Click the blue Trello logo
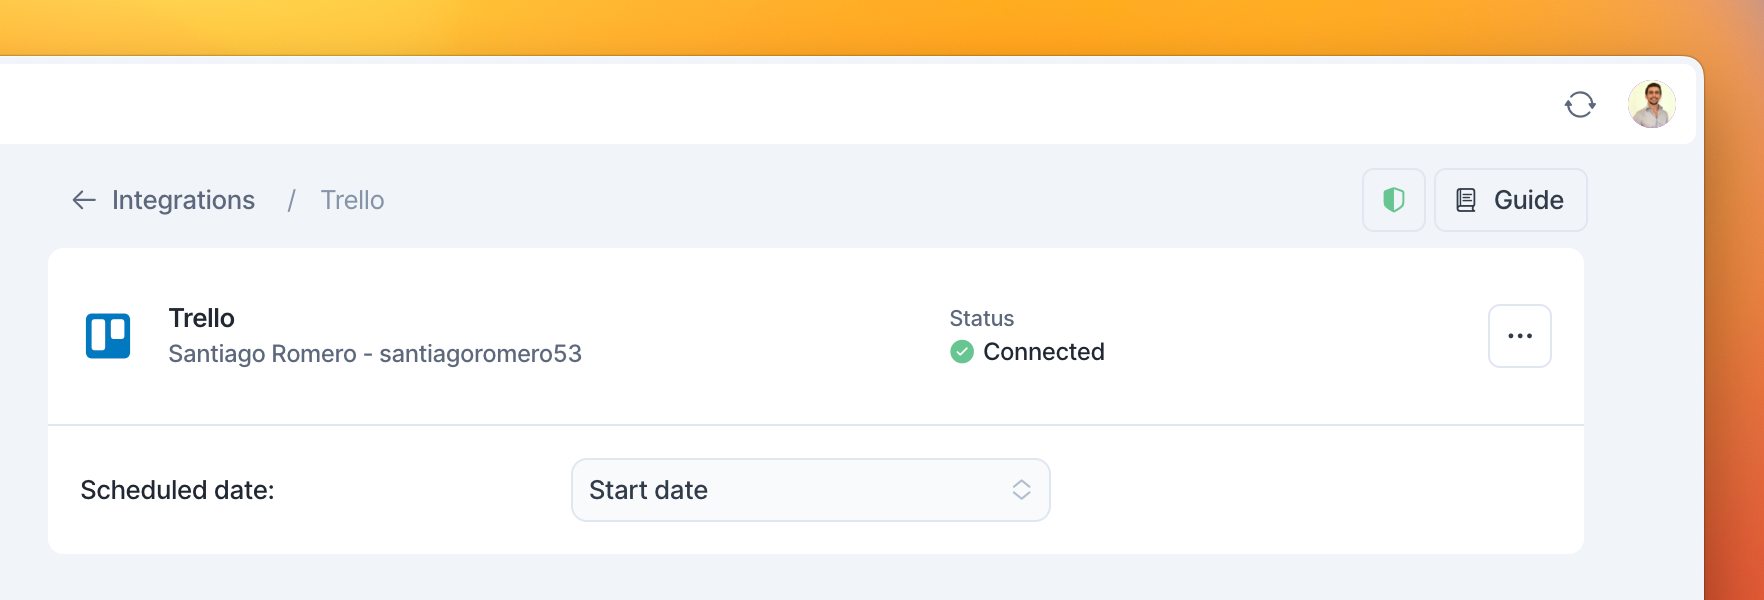 [108, 336]
